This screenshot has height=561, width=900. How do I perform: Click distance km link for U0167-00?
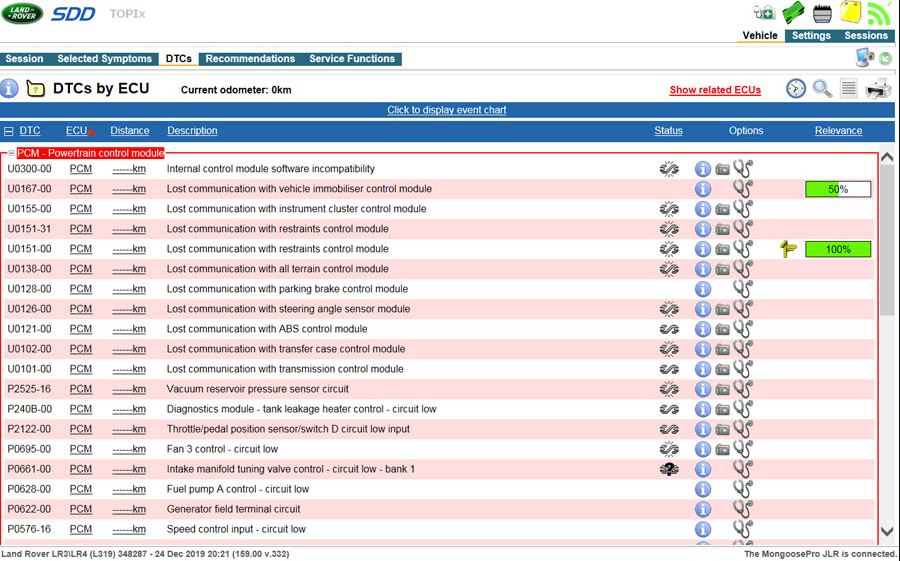pos(129,189)
